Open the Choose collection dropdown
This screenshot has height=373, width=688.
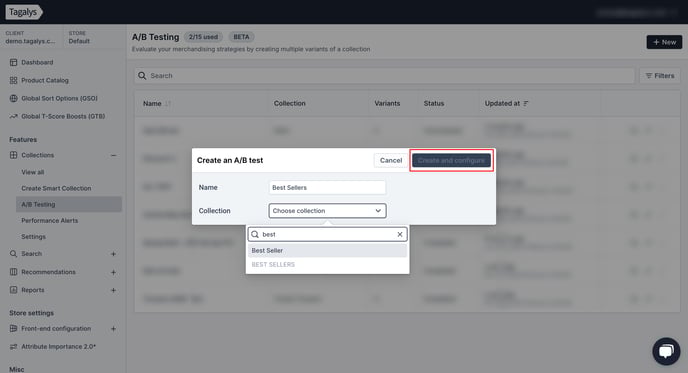[327, 211]
